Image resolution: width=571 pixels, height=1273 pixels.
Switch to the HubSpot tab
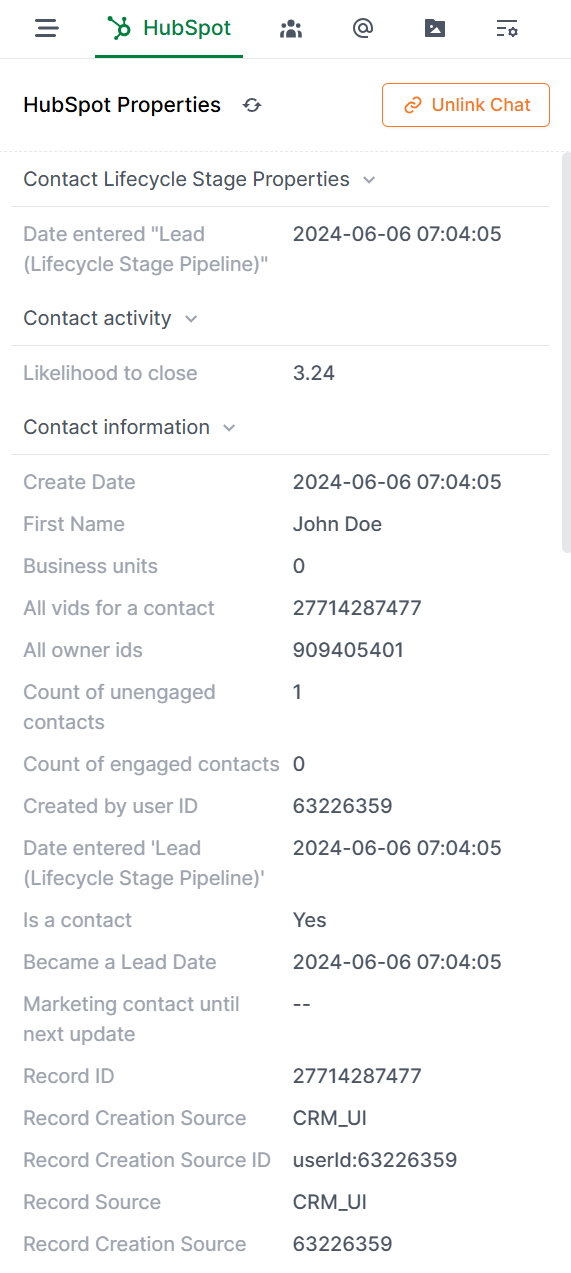coord(169,28)
